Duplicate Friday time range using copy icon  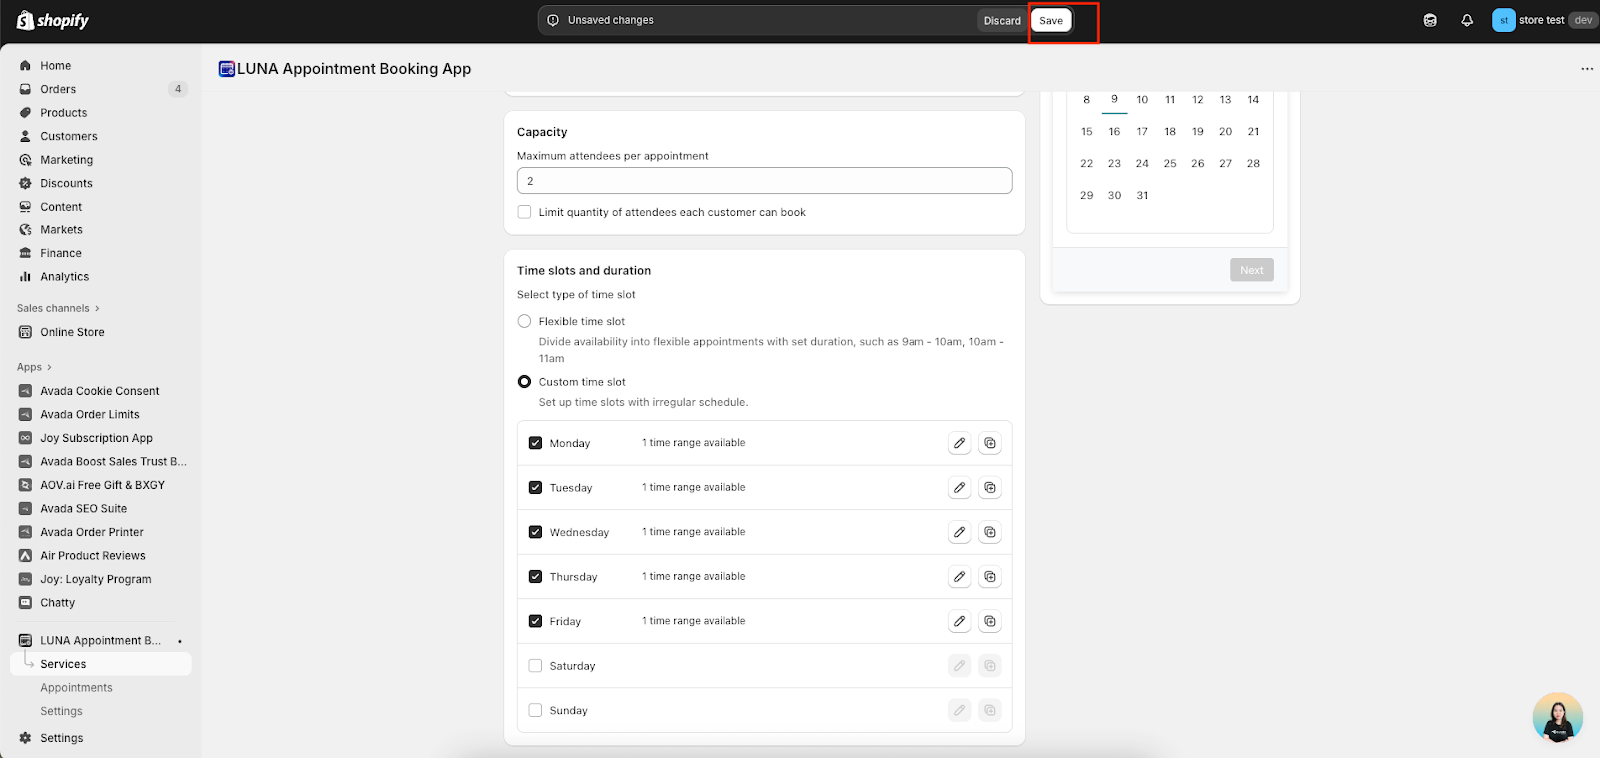coord(989,621)
